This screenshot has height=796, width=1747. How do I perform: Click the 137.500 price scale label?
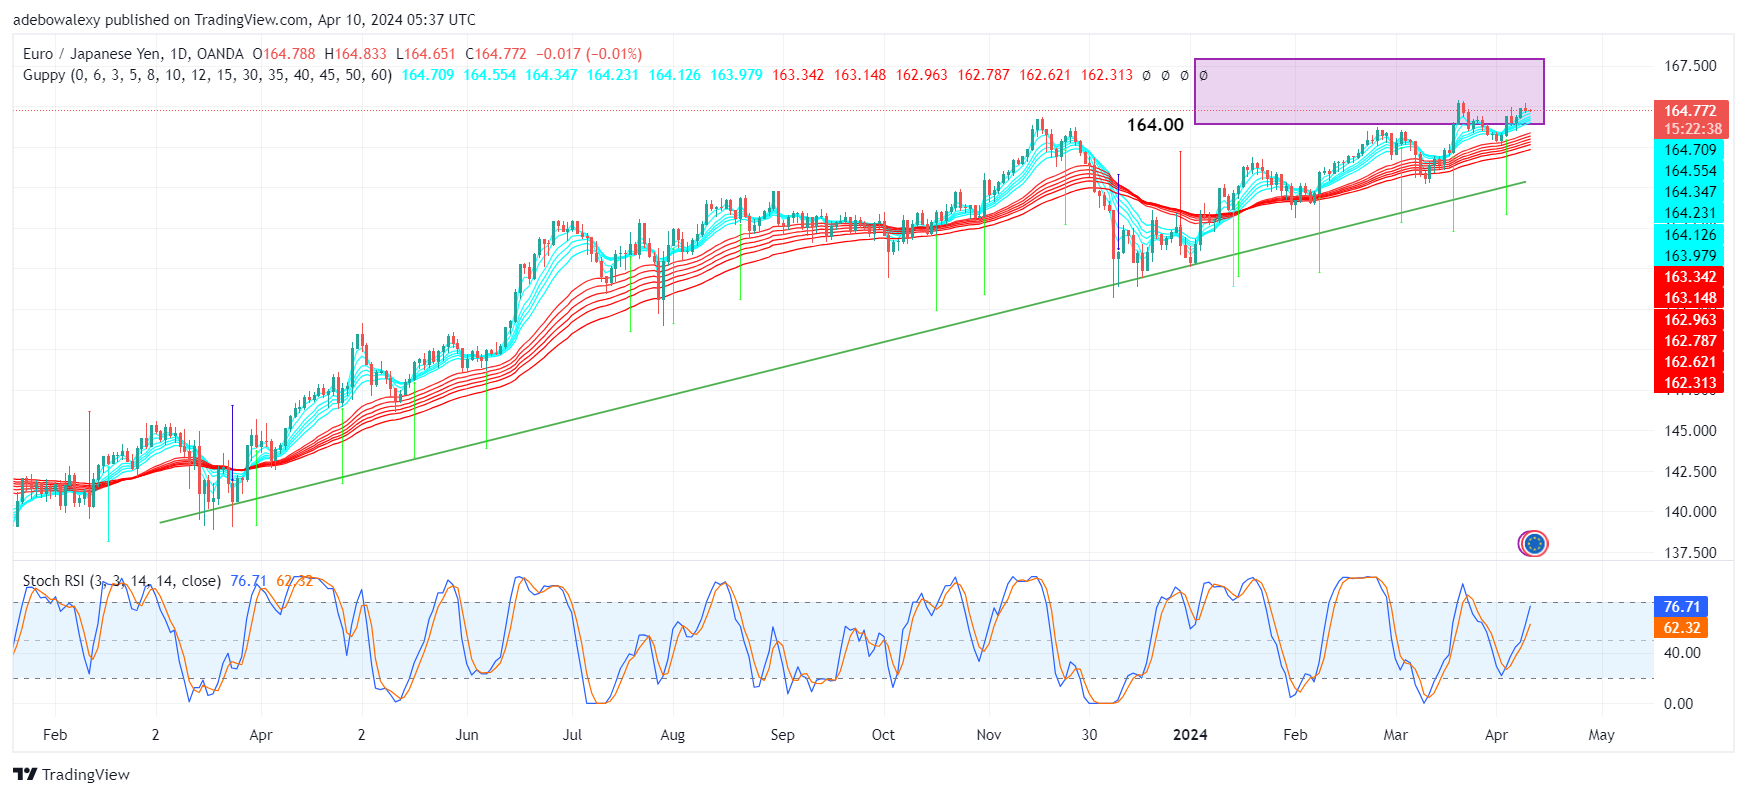tap(1690, 553)
